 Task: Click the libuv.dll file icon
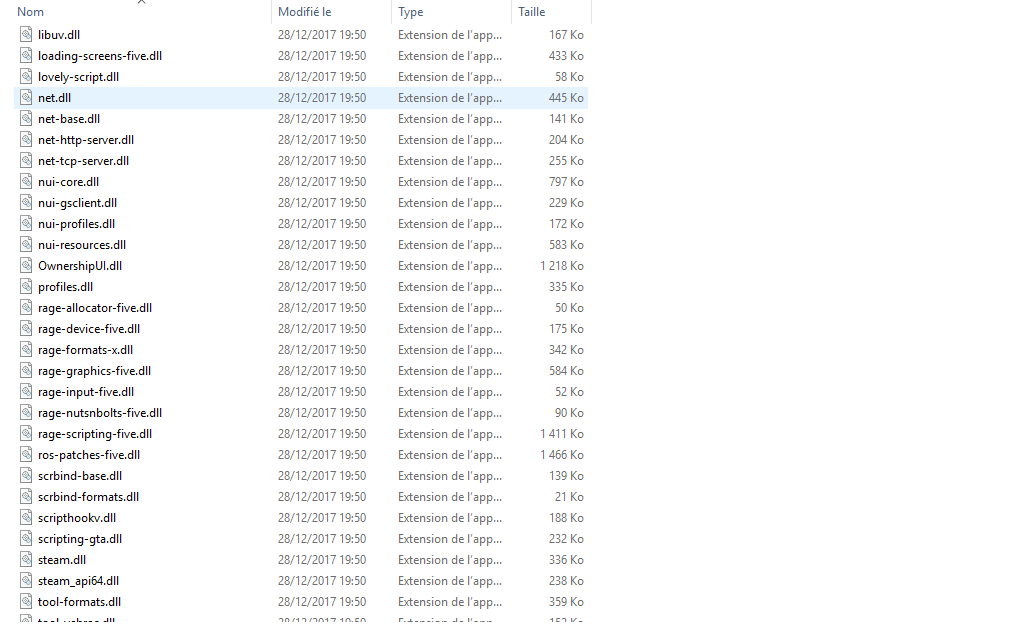(x=26, y=34)
